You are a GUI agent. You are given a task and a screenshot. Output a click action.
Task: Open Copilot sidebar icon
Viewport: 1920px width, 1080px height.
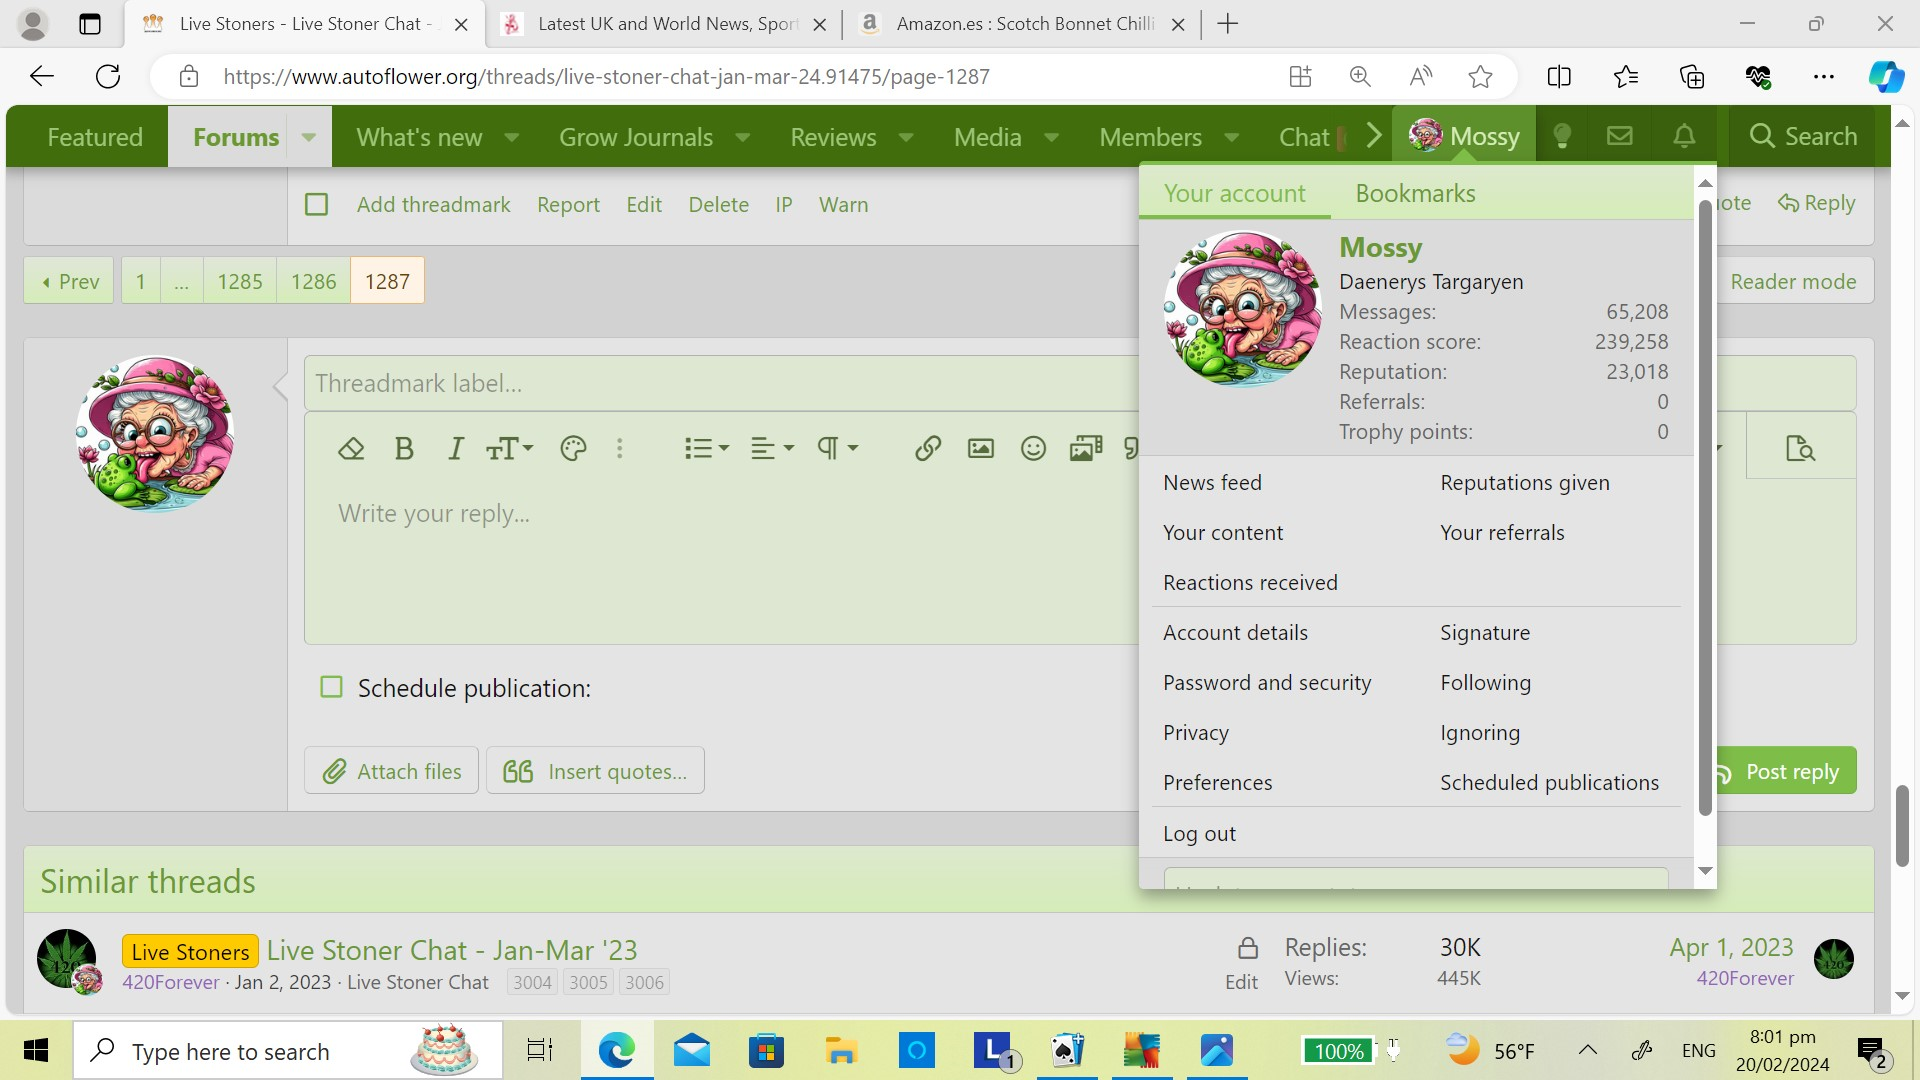1886,76
